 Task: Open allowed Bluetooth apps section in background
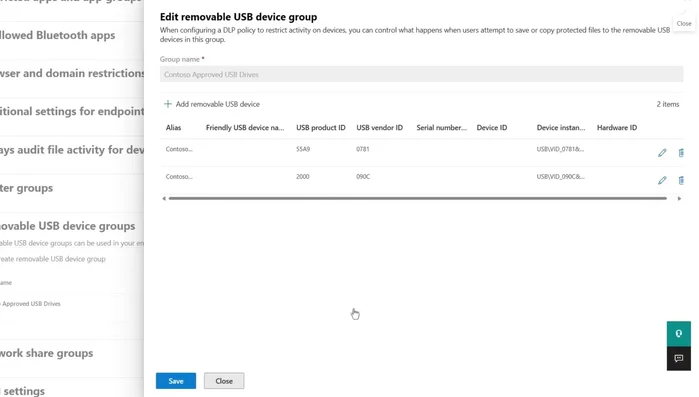click(x=58, y=35)
